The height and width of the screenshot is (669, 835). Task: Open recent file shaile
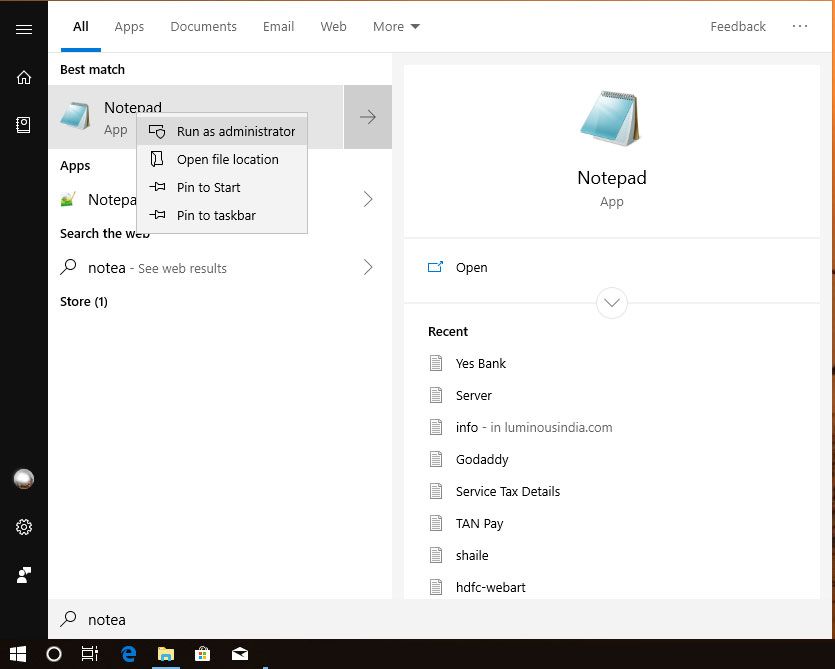pos(472,555)
